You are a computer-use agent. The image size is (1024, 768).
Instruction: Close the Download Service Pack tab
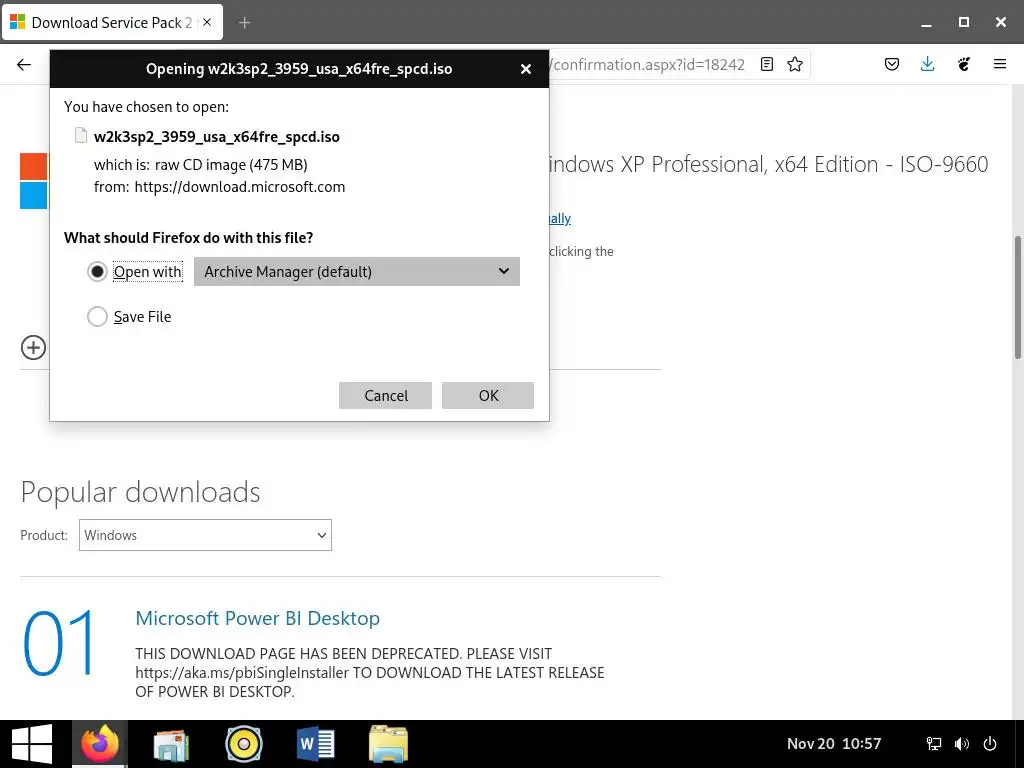207,22
